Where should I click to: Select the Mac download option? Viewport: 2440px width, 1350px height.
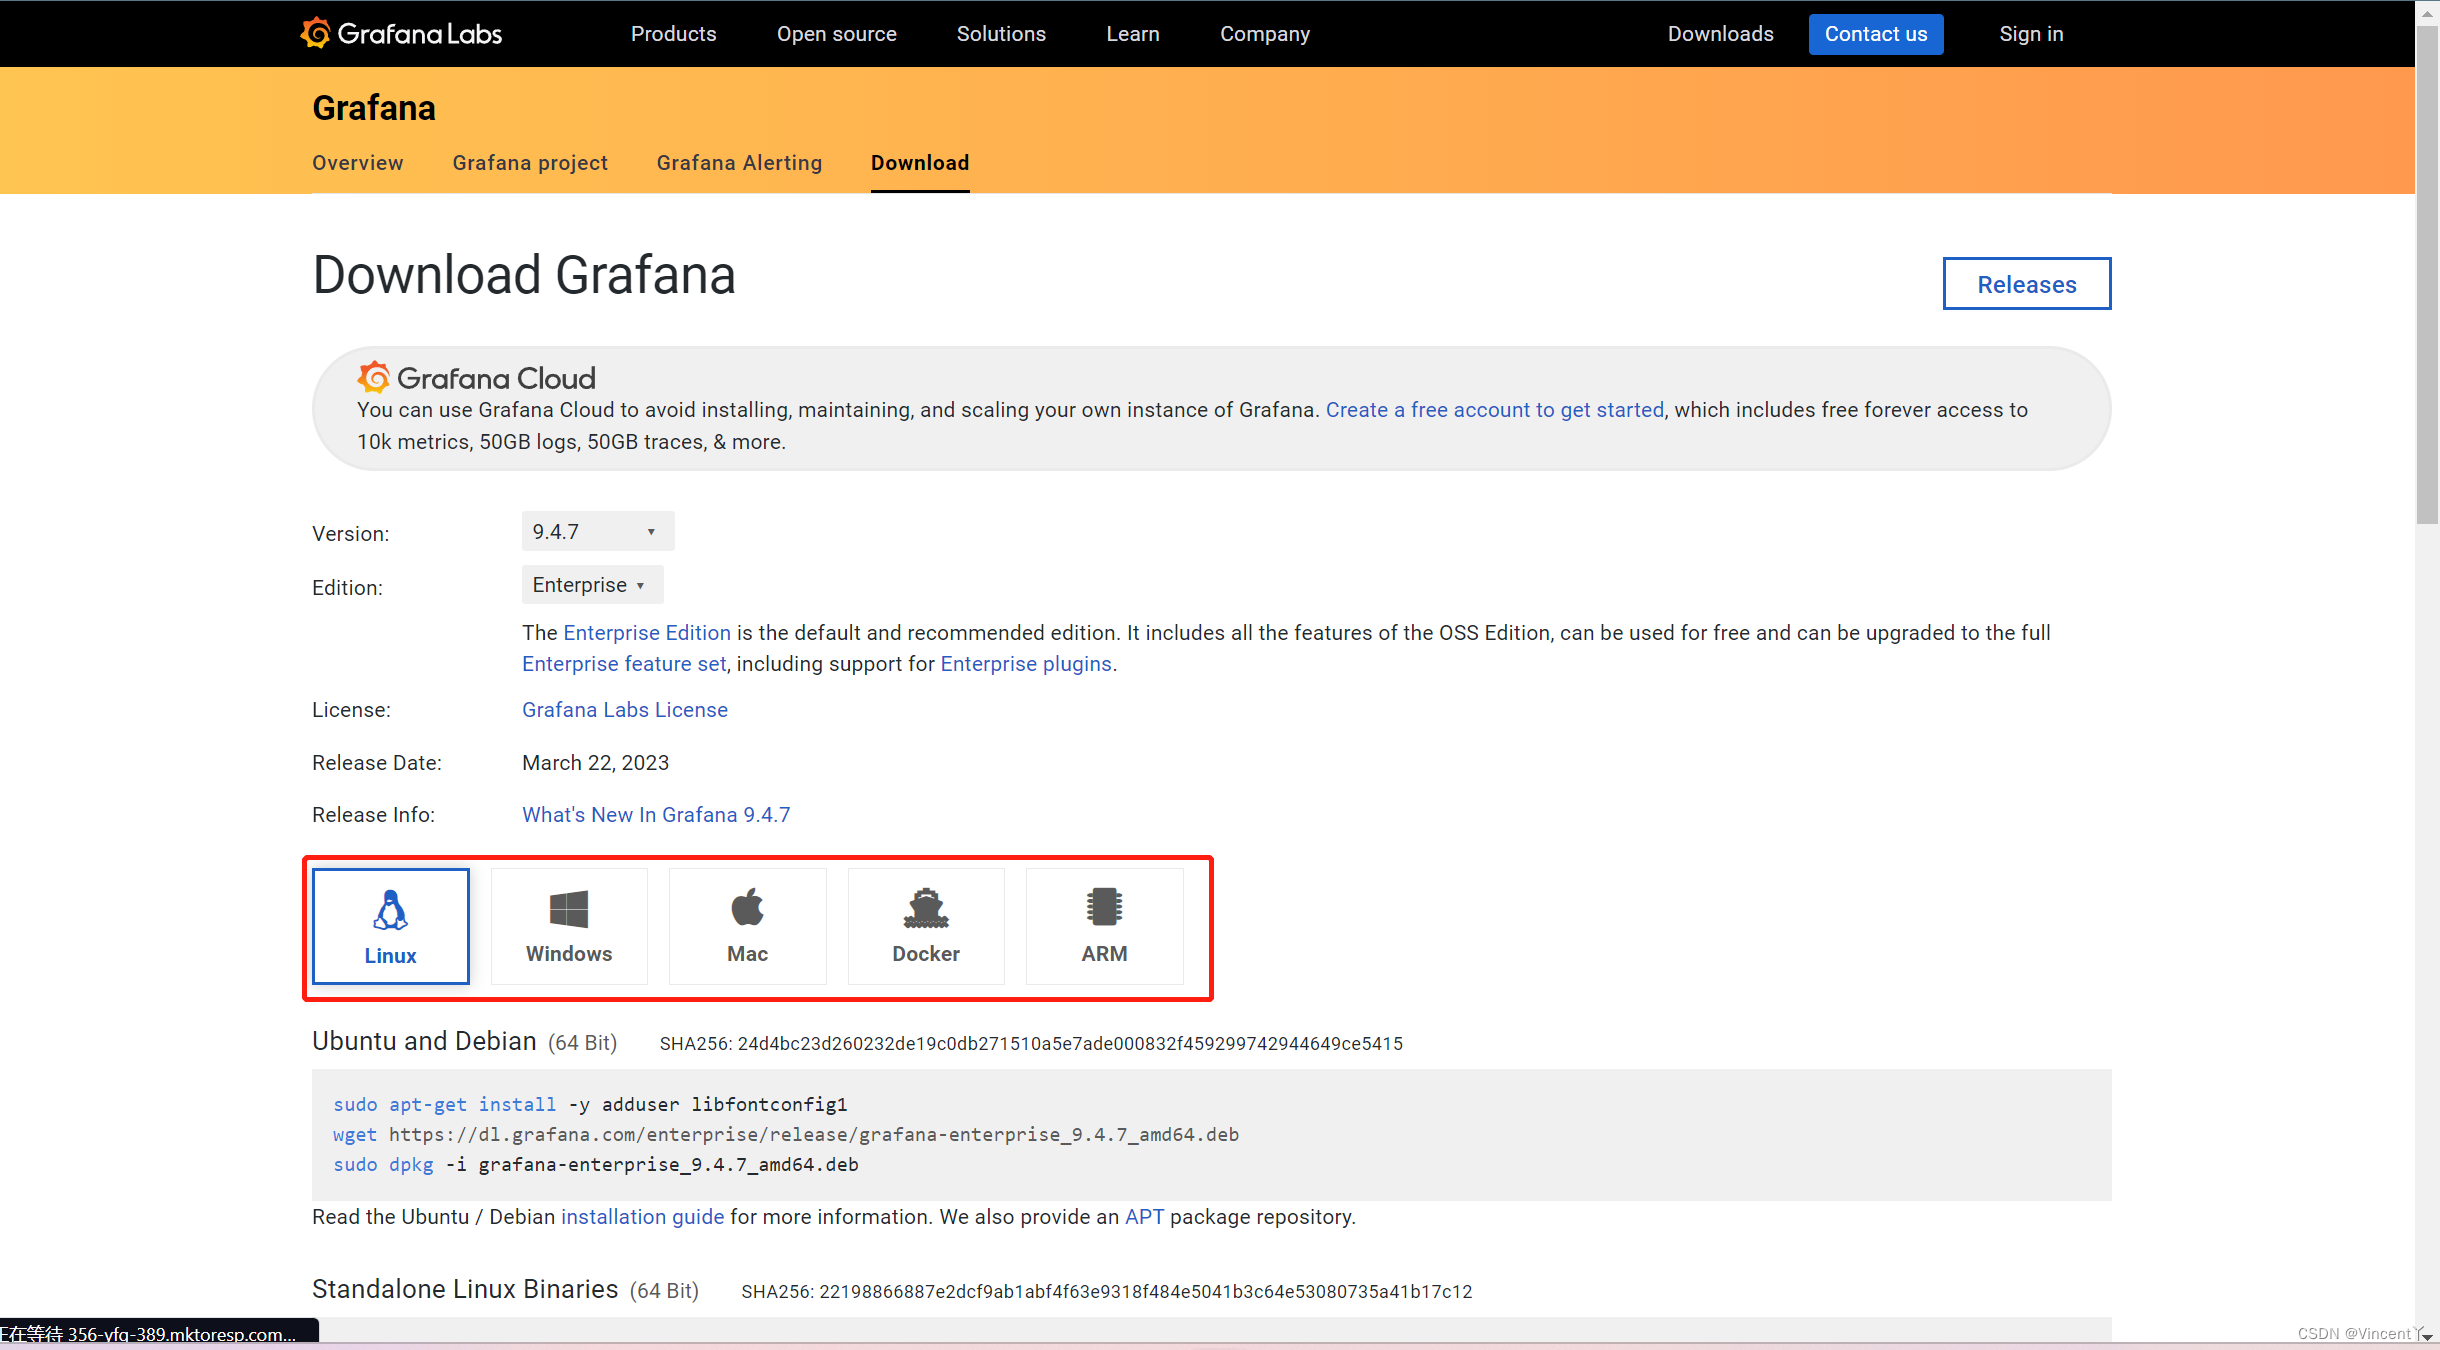coord(746,925)
